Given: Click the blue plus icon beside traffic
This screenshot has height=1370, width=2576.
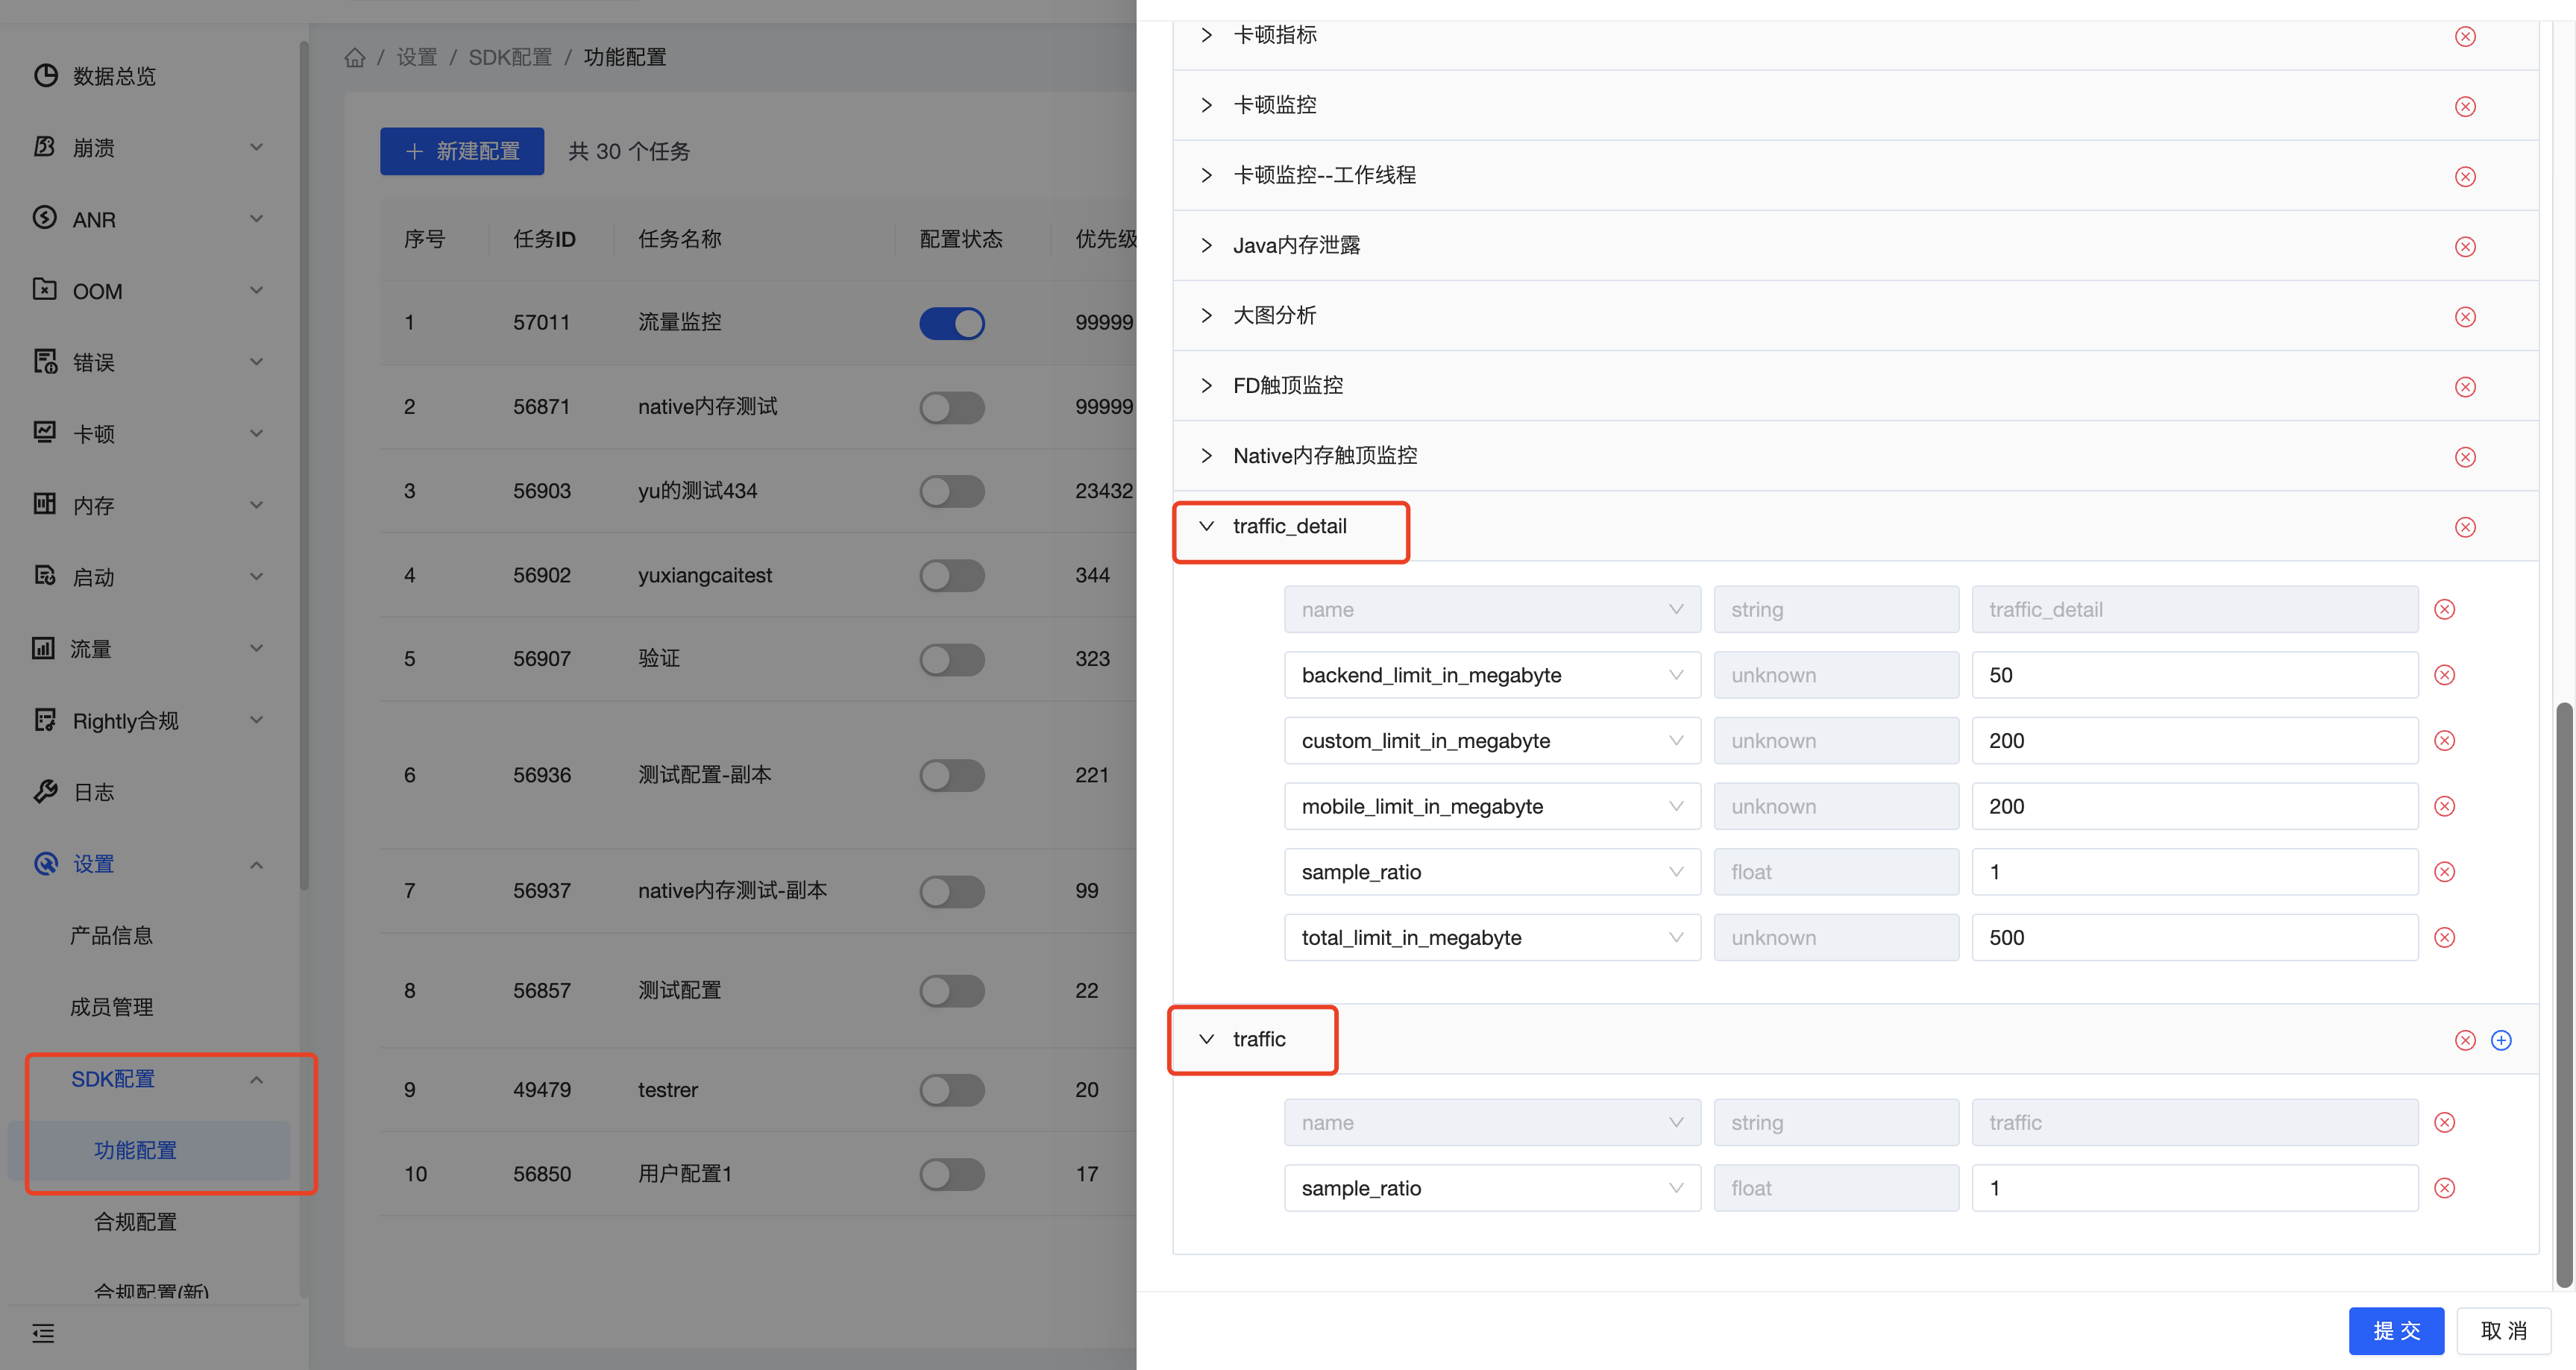Looking at the screenshot, I should click(2500, 1040).
